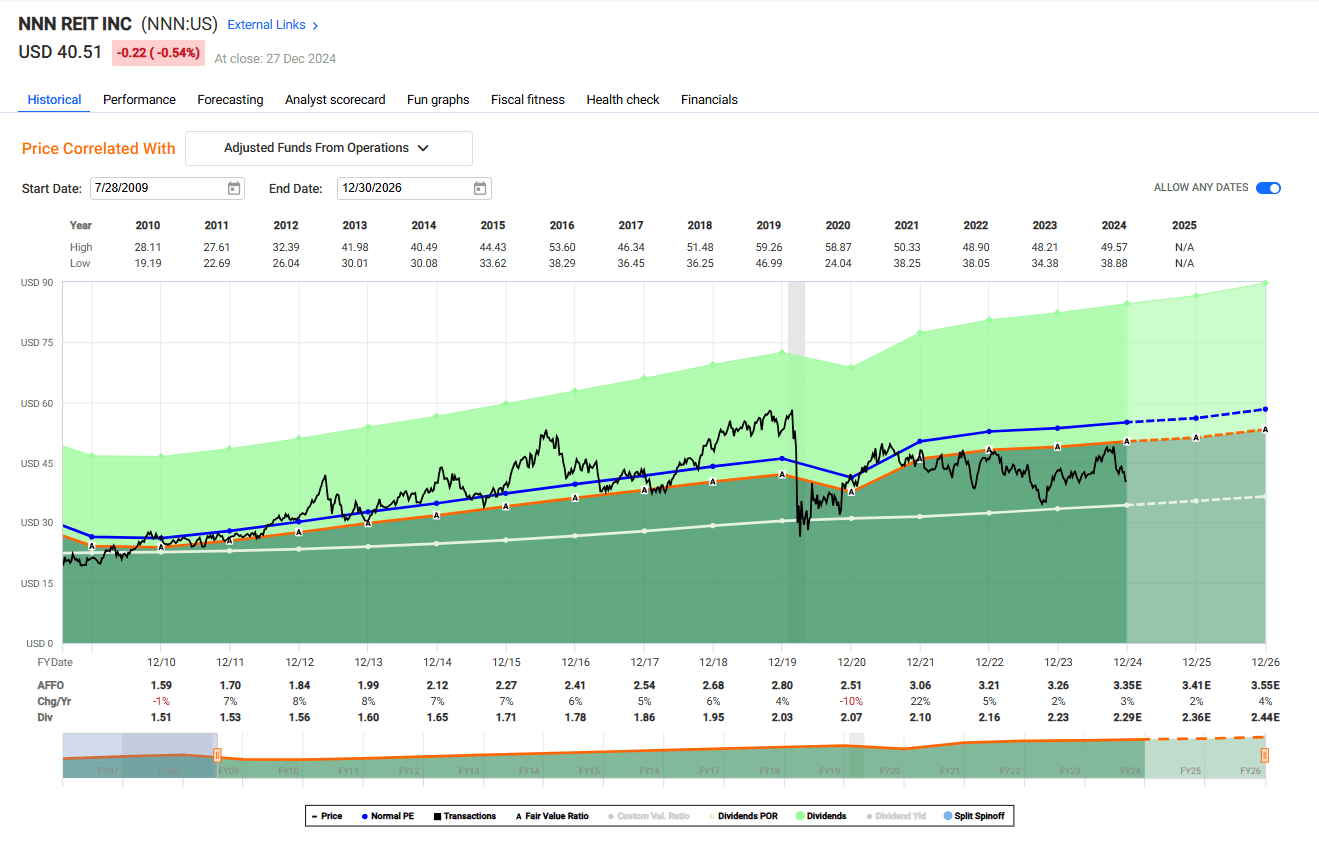The image size is (1319, 841).
Task: Open the End Date calendar picker
Action: coord(479,188)
